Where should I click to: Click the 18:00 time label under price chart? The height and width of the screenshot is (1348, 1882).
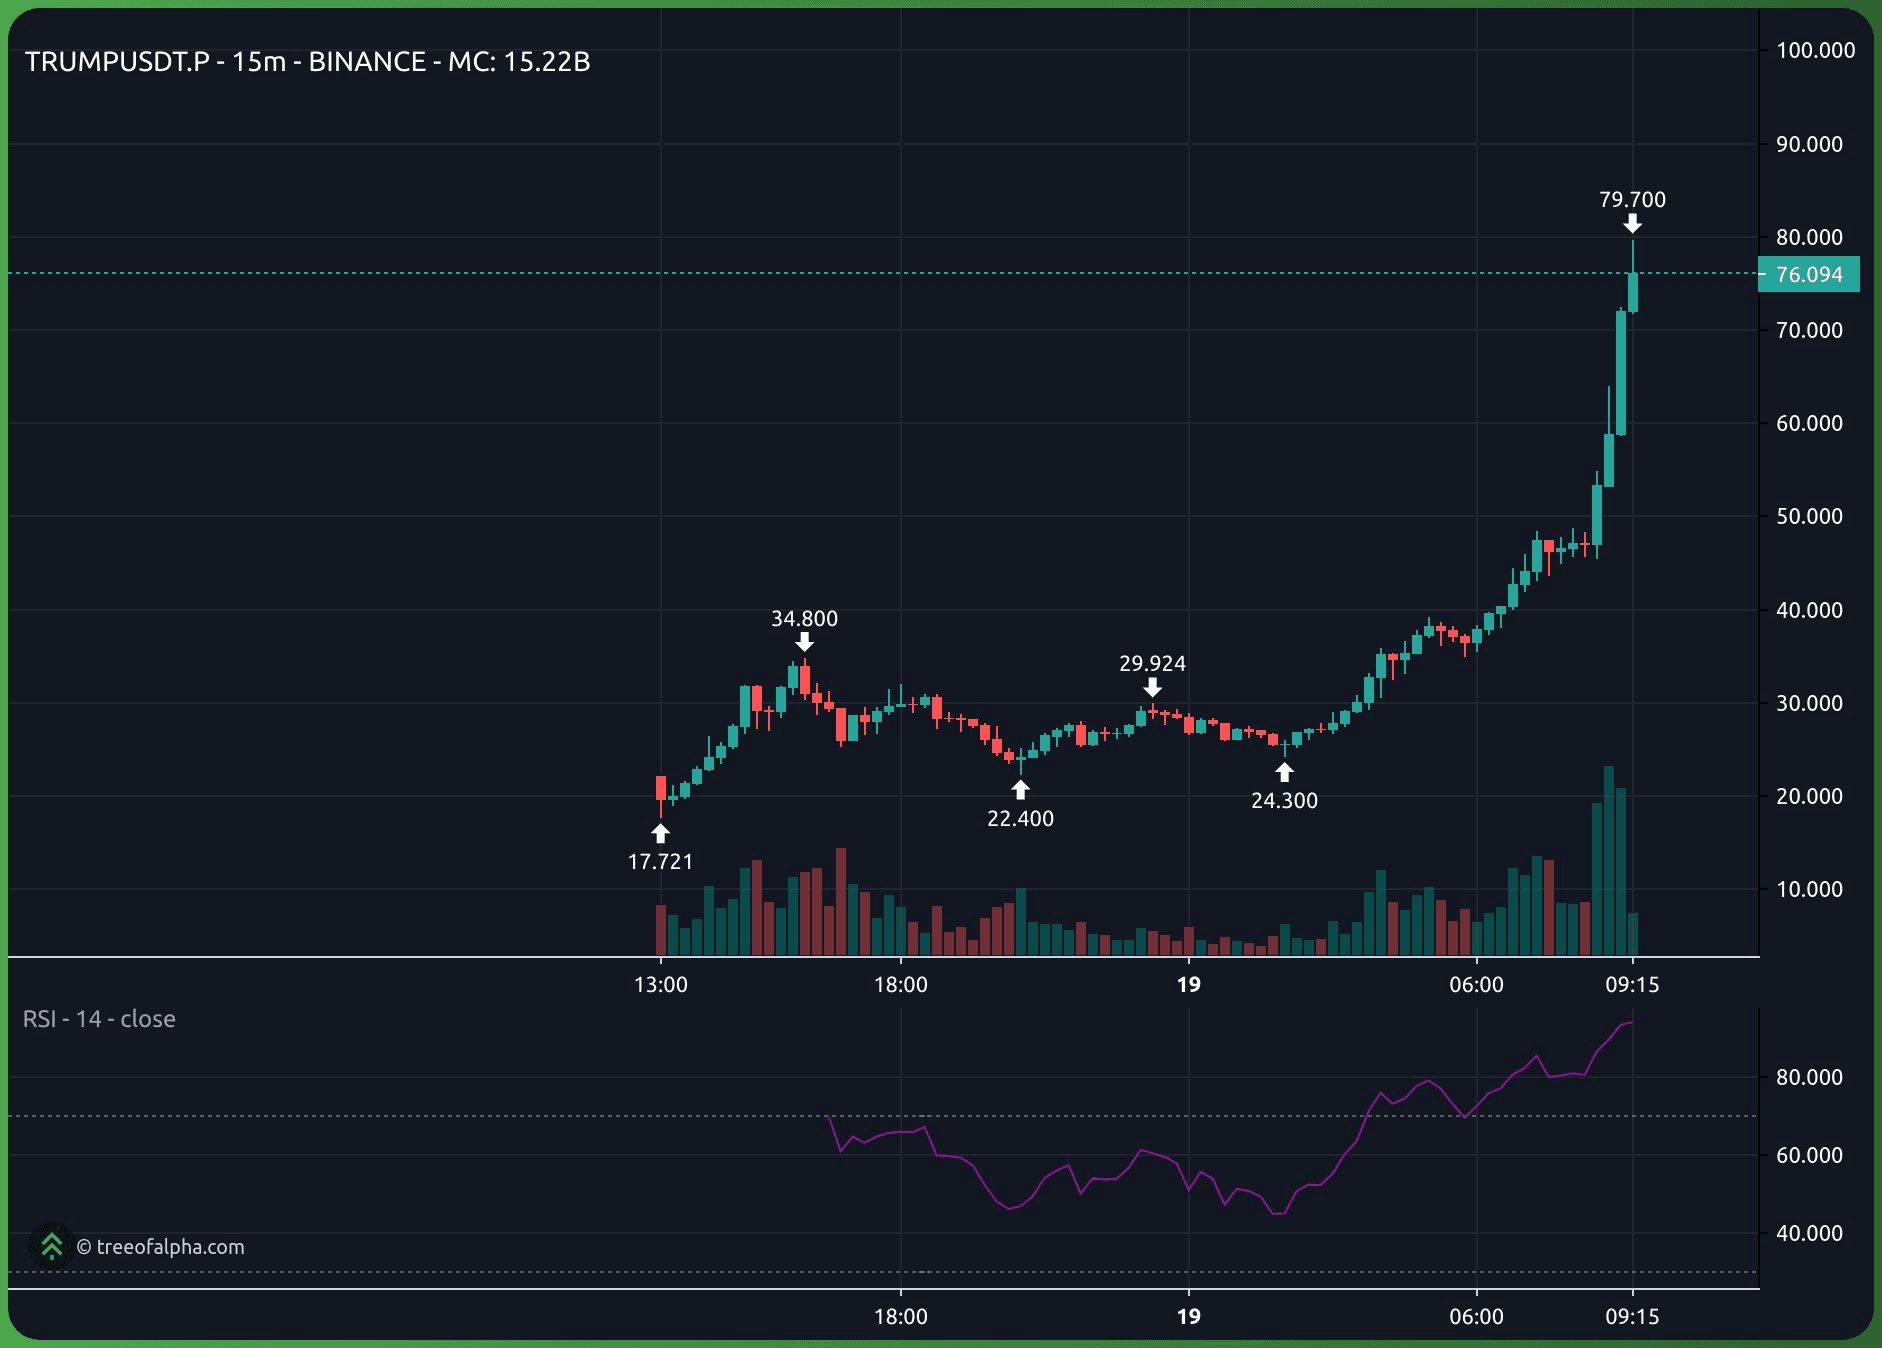click(901, 985)
